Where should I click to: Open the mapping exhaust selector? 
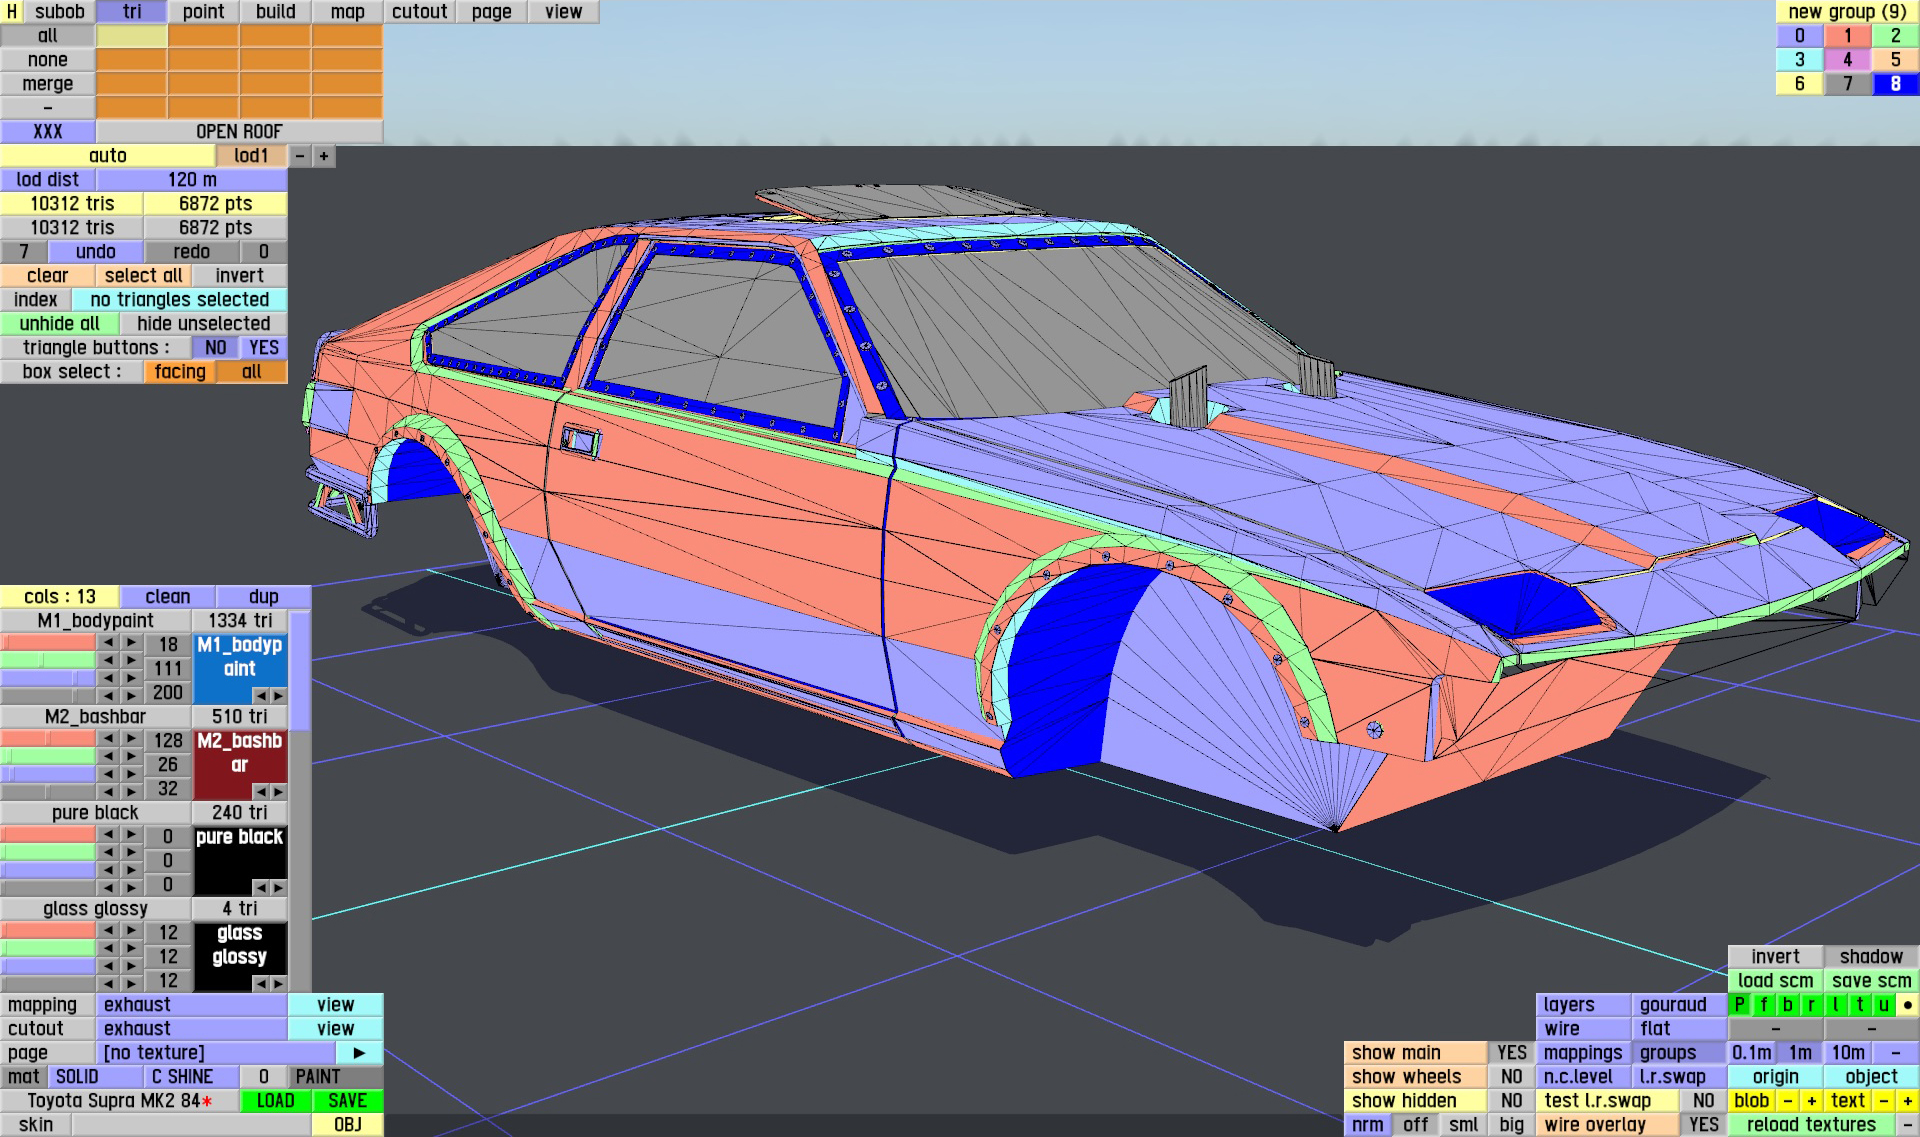(x=191, y=1005)
